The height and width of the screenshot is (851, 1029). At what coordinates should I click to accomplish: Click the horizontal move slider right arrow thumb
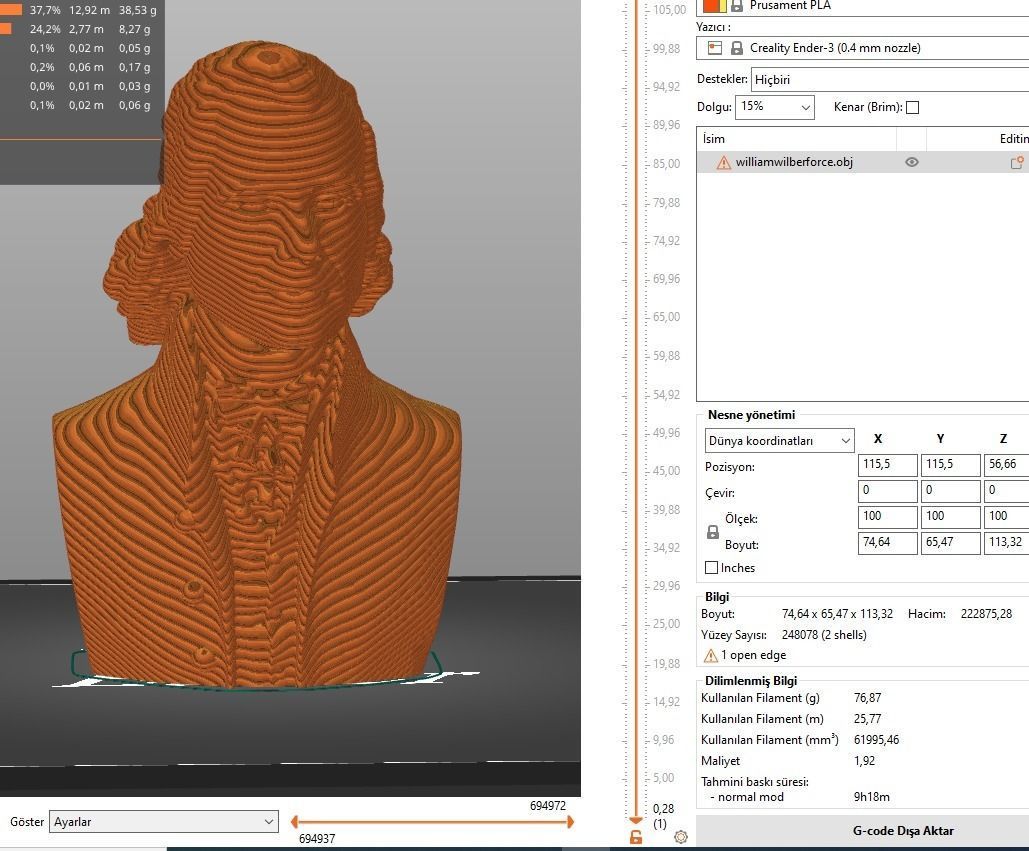point(570,821)
